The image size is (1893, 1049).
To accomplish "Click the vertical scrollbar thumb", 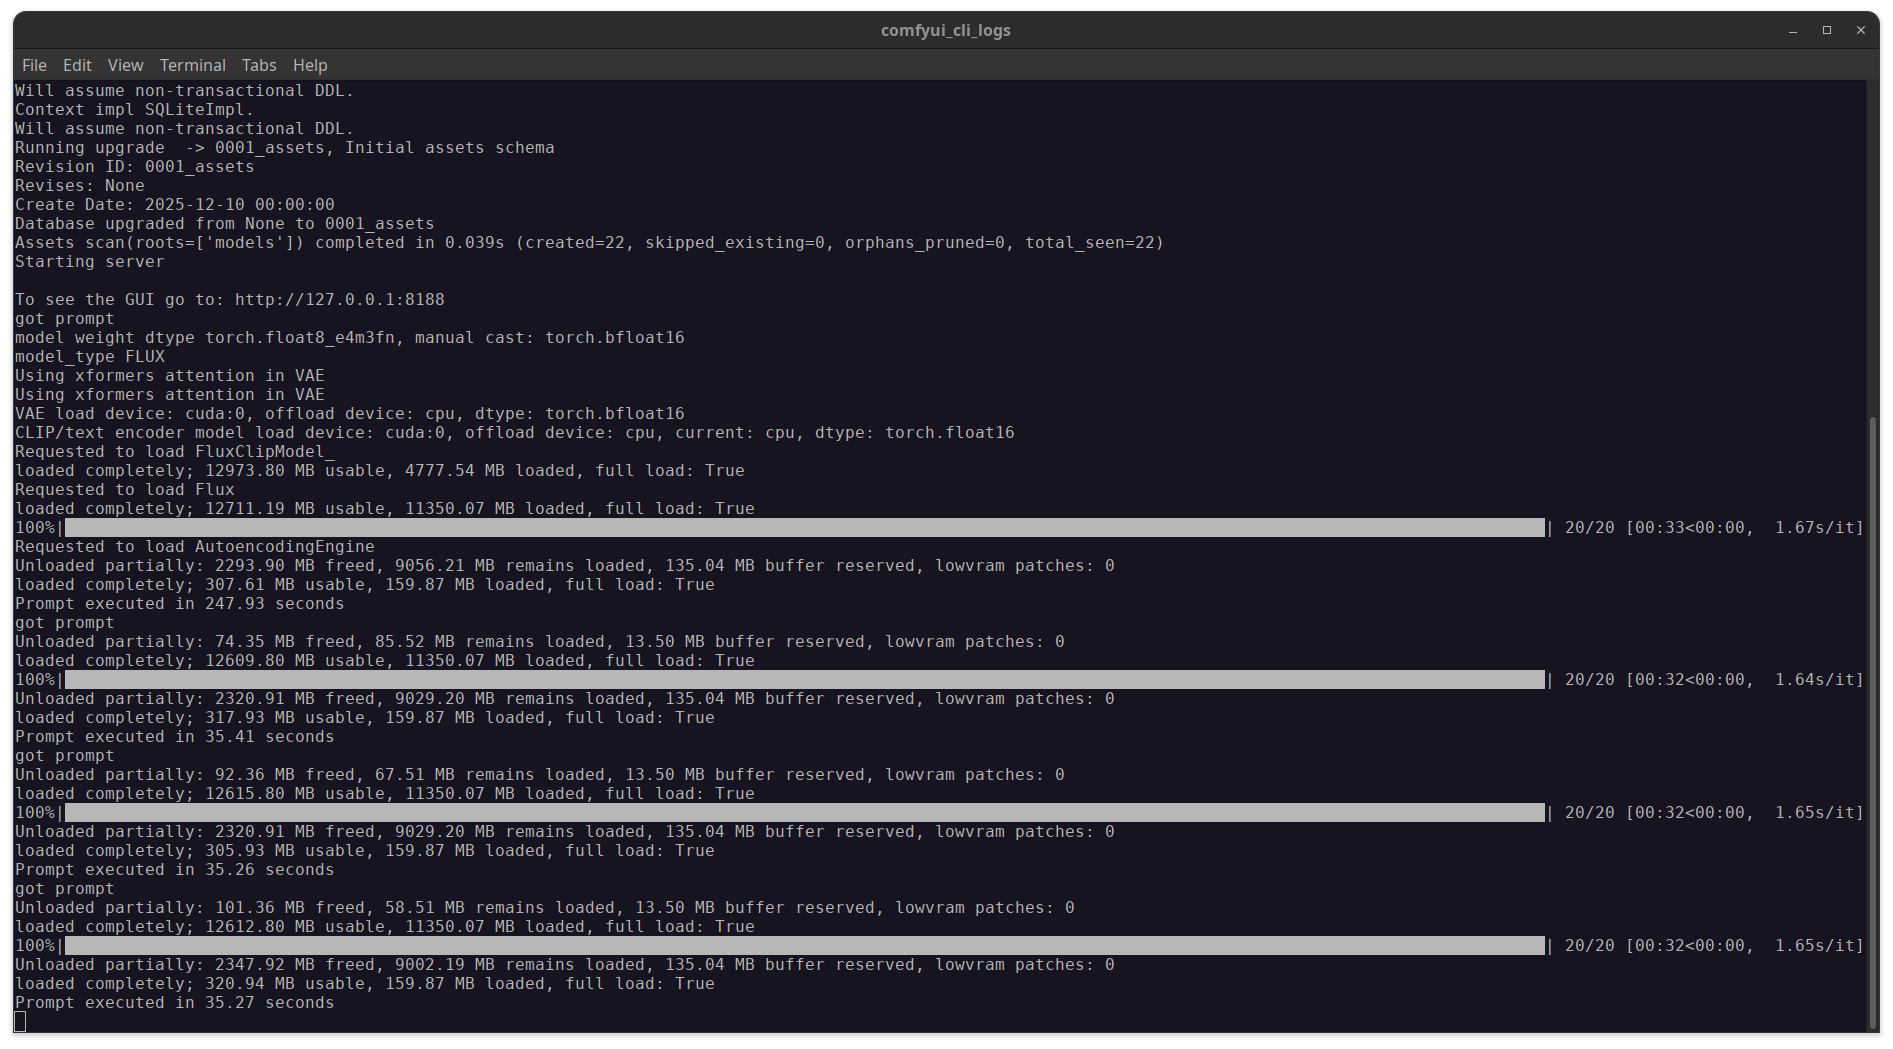I will click(x=1873, y=722).
